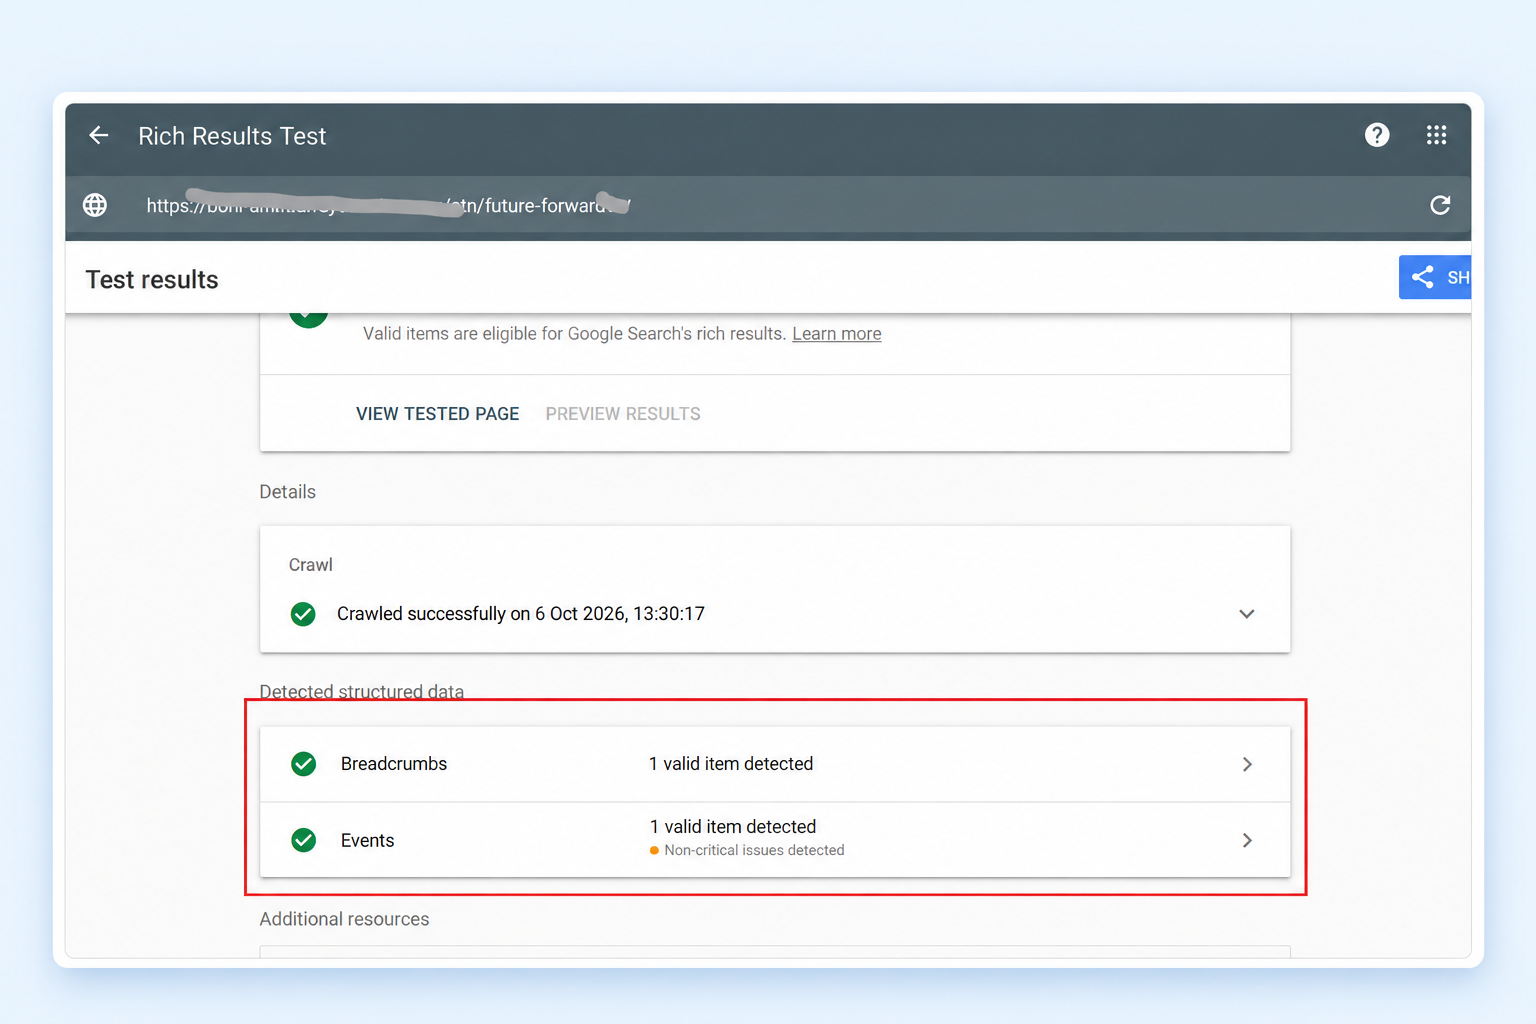Go back using the header arrow
This screenshot has height=1024, width=1536.
98,135
